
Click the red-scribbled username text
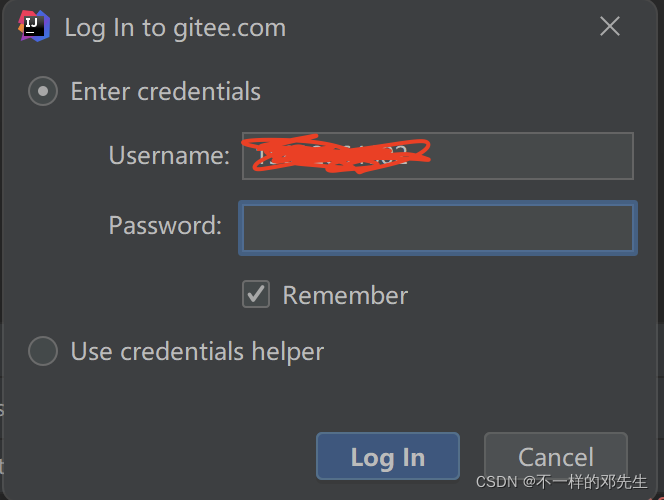(x=335, y=154)
